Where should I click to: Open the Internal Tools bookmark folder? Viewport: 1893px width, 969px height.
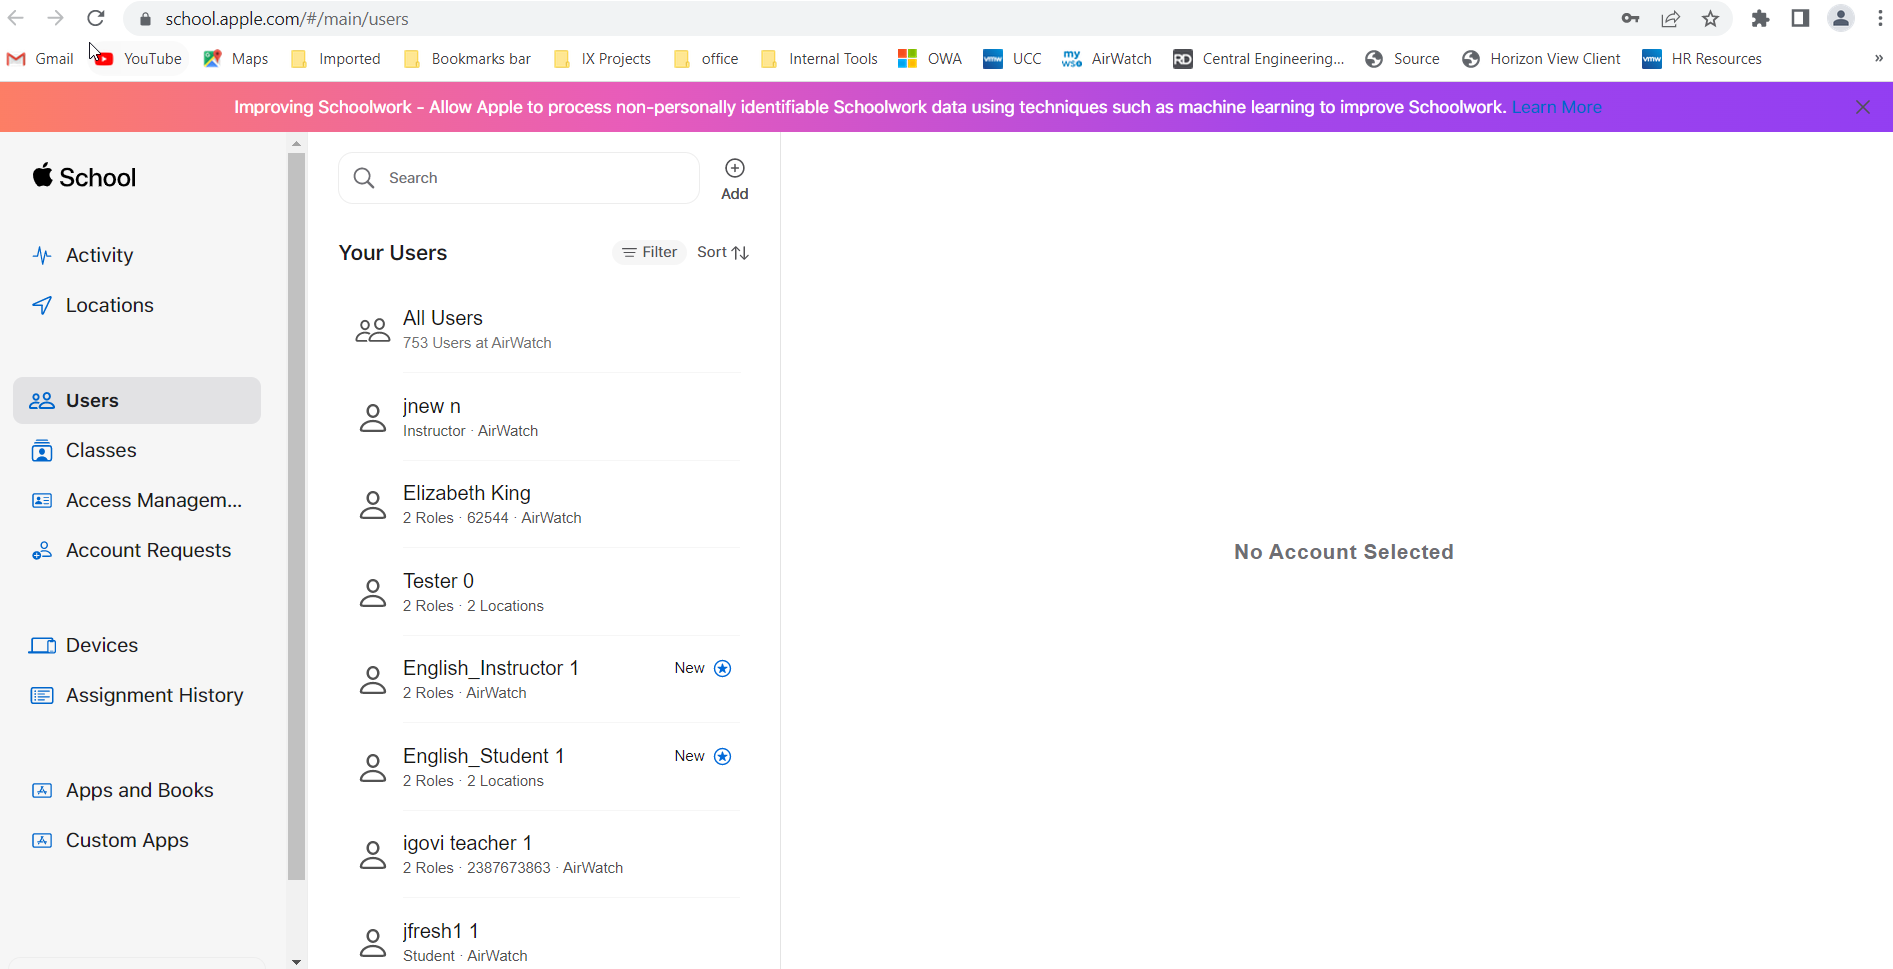[819, 59]
